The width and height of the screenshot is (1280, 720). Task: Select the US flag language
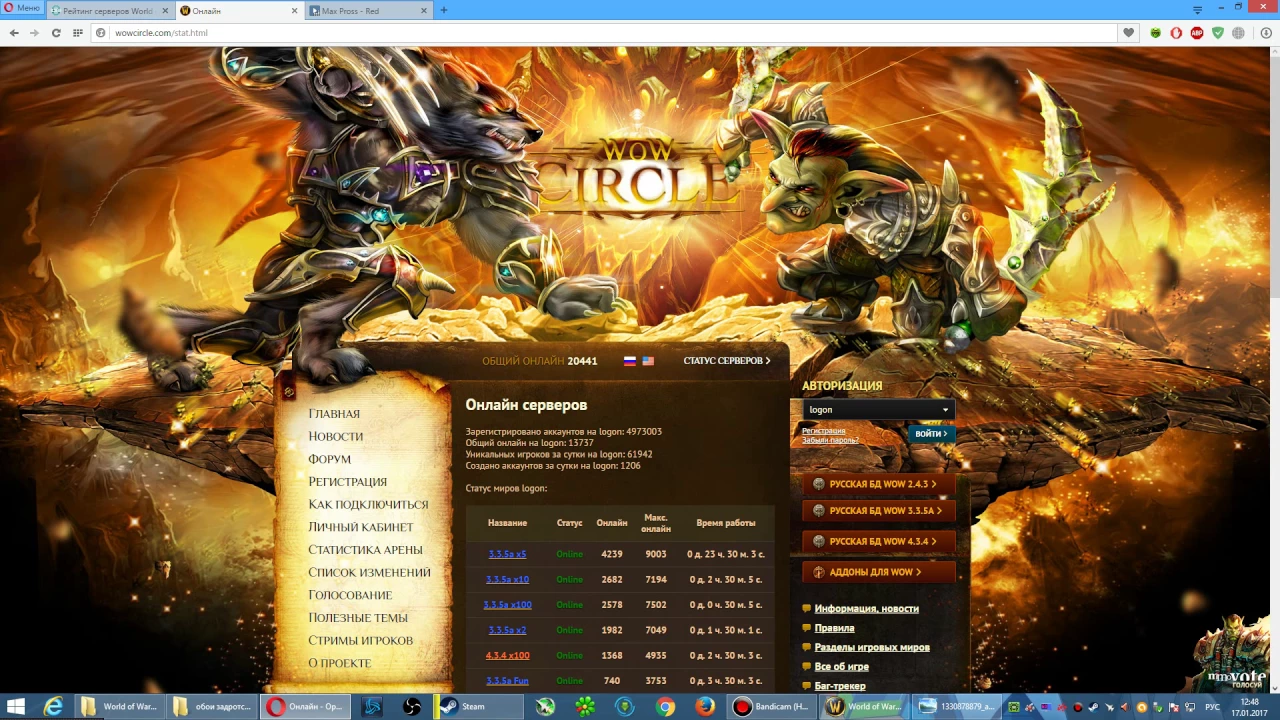click(648, 361)
